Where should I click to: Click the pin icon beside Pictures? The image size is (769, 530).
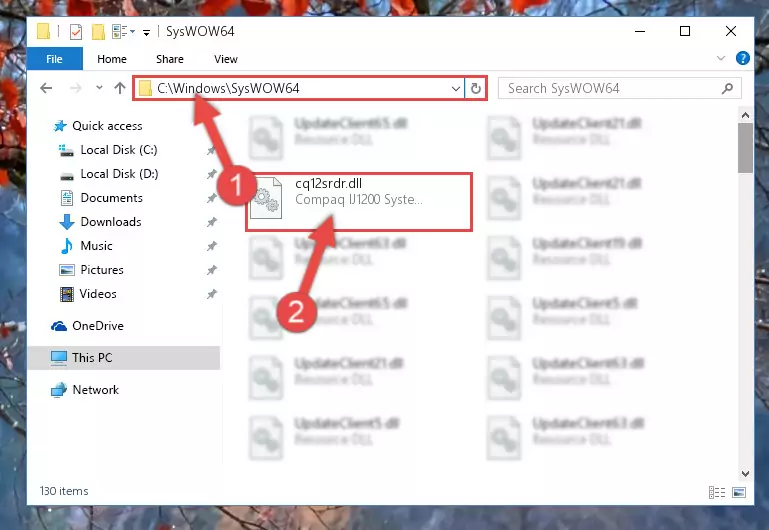coord(211,270)
